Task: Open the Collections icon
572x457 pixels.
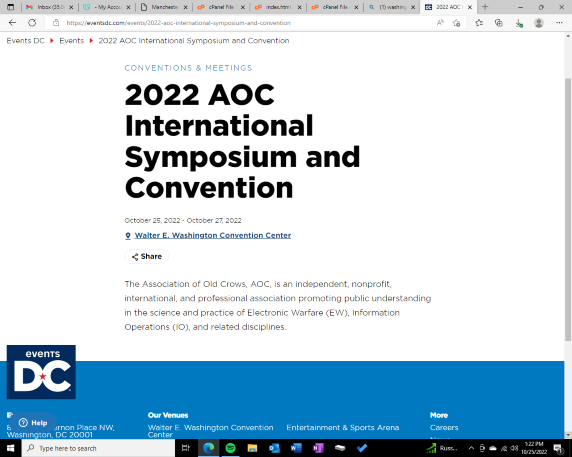Action: point(499,23)
